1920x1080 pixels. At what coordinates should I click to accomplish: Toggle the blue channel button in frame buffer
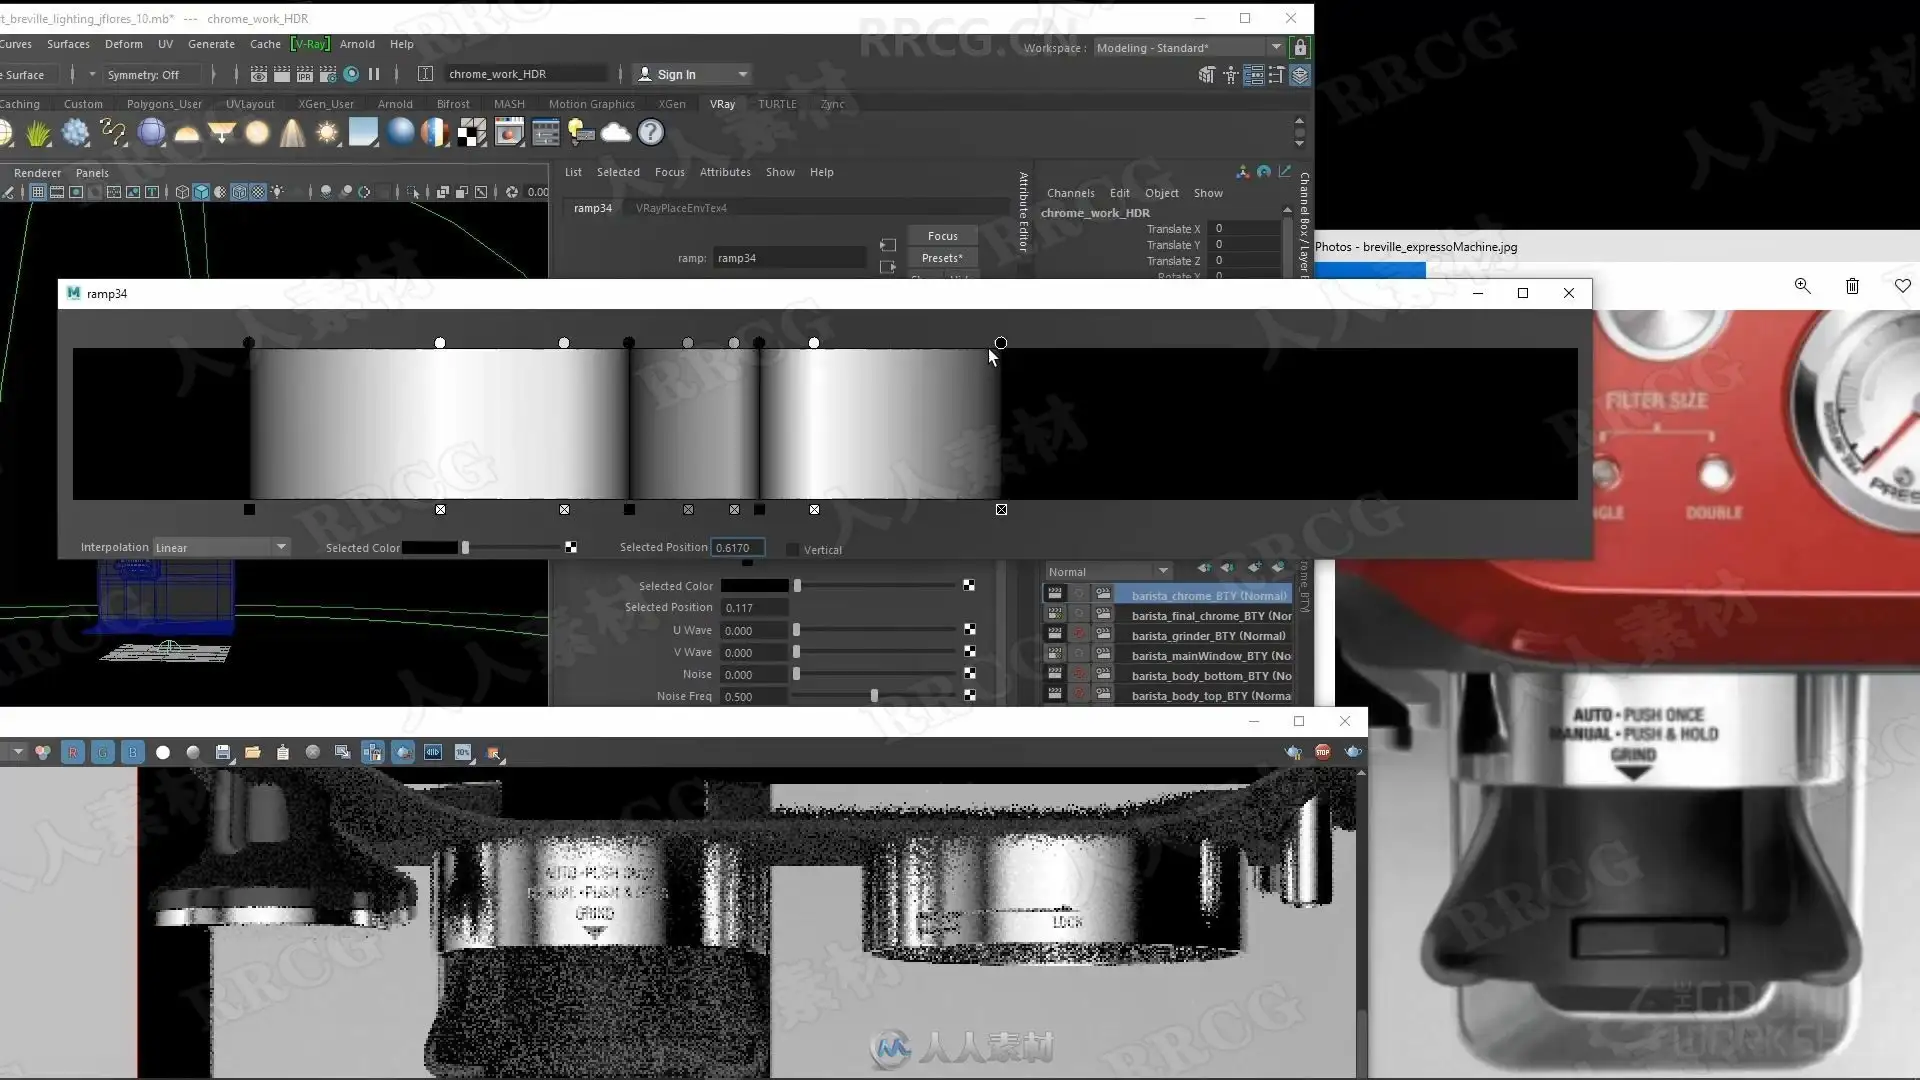click(133, 752)
